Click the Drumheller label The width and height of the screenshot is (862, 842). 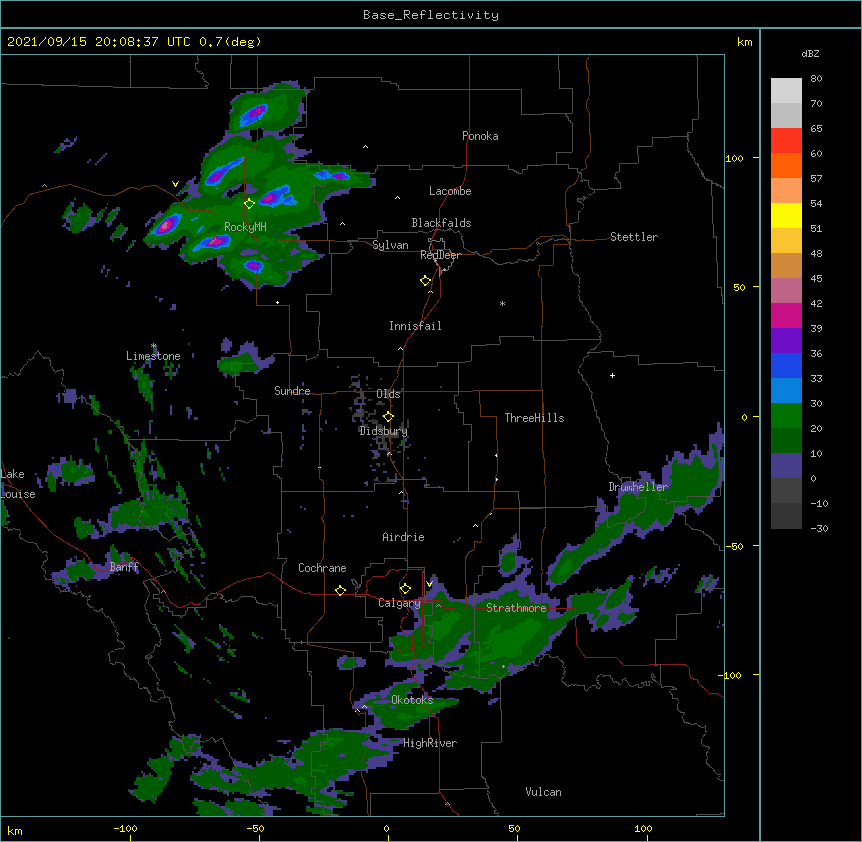pyautogui.click(x=638, y=487)
